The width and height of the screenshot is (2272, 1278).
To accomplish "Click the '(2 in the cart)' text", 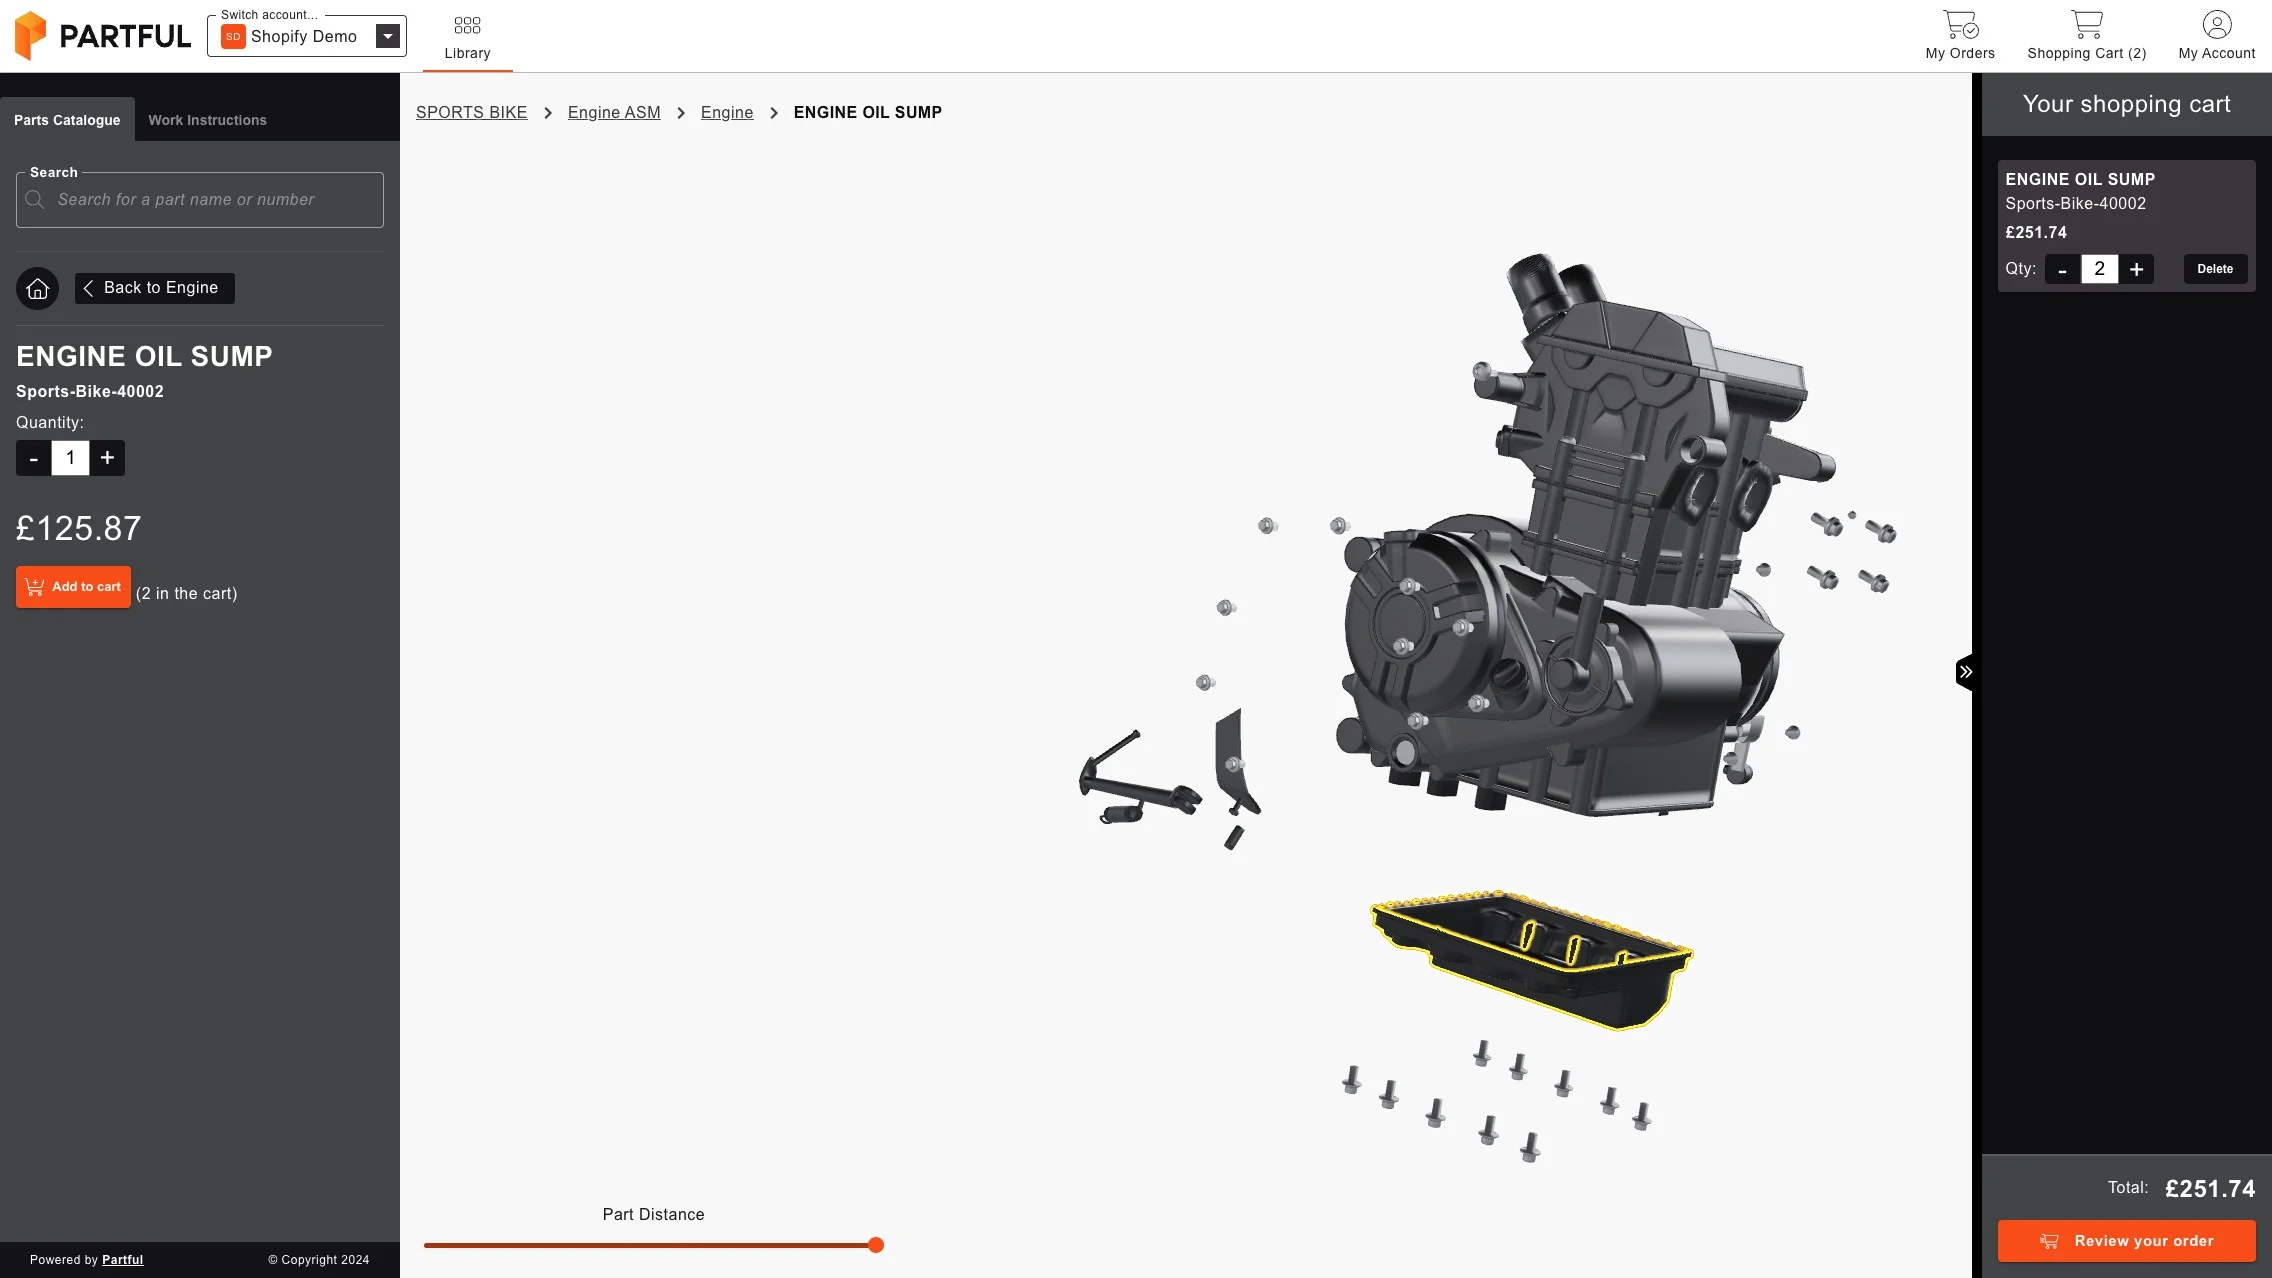I will point(187,594).
